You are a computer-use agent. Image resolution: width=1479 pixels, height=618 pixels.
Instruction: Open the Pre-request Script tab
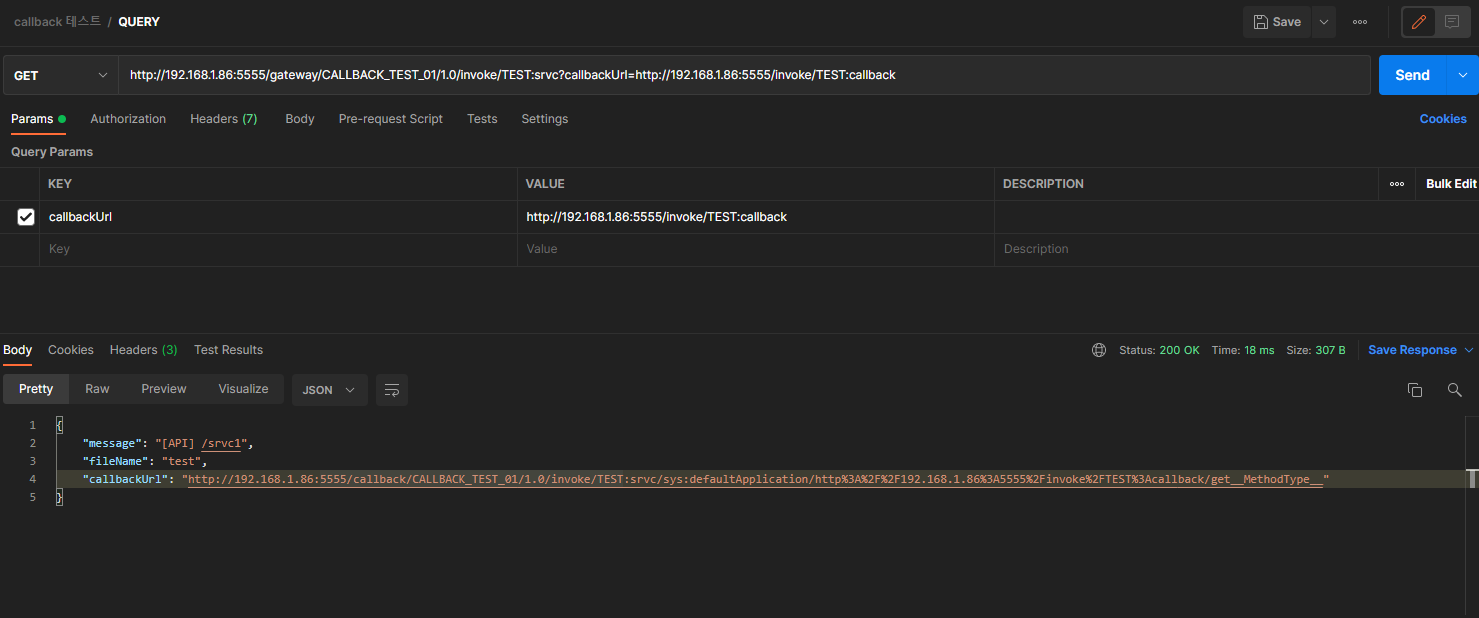[390, 119]
